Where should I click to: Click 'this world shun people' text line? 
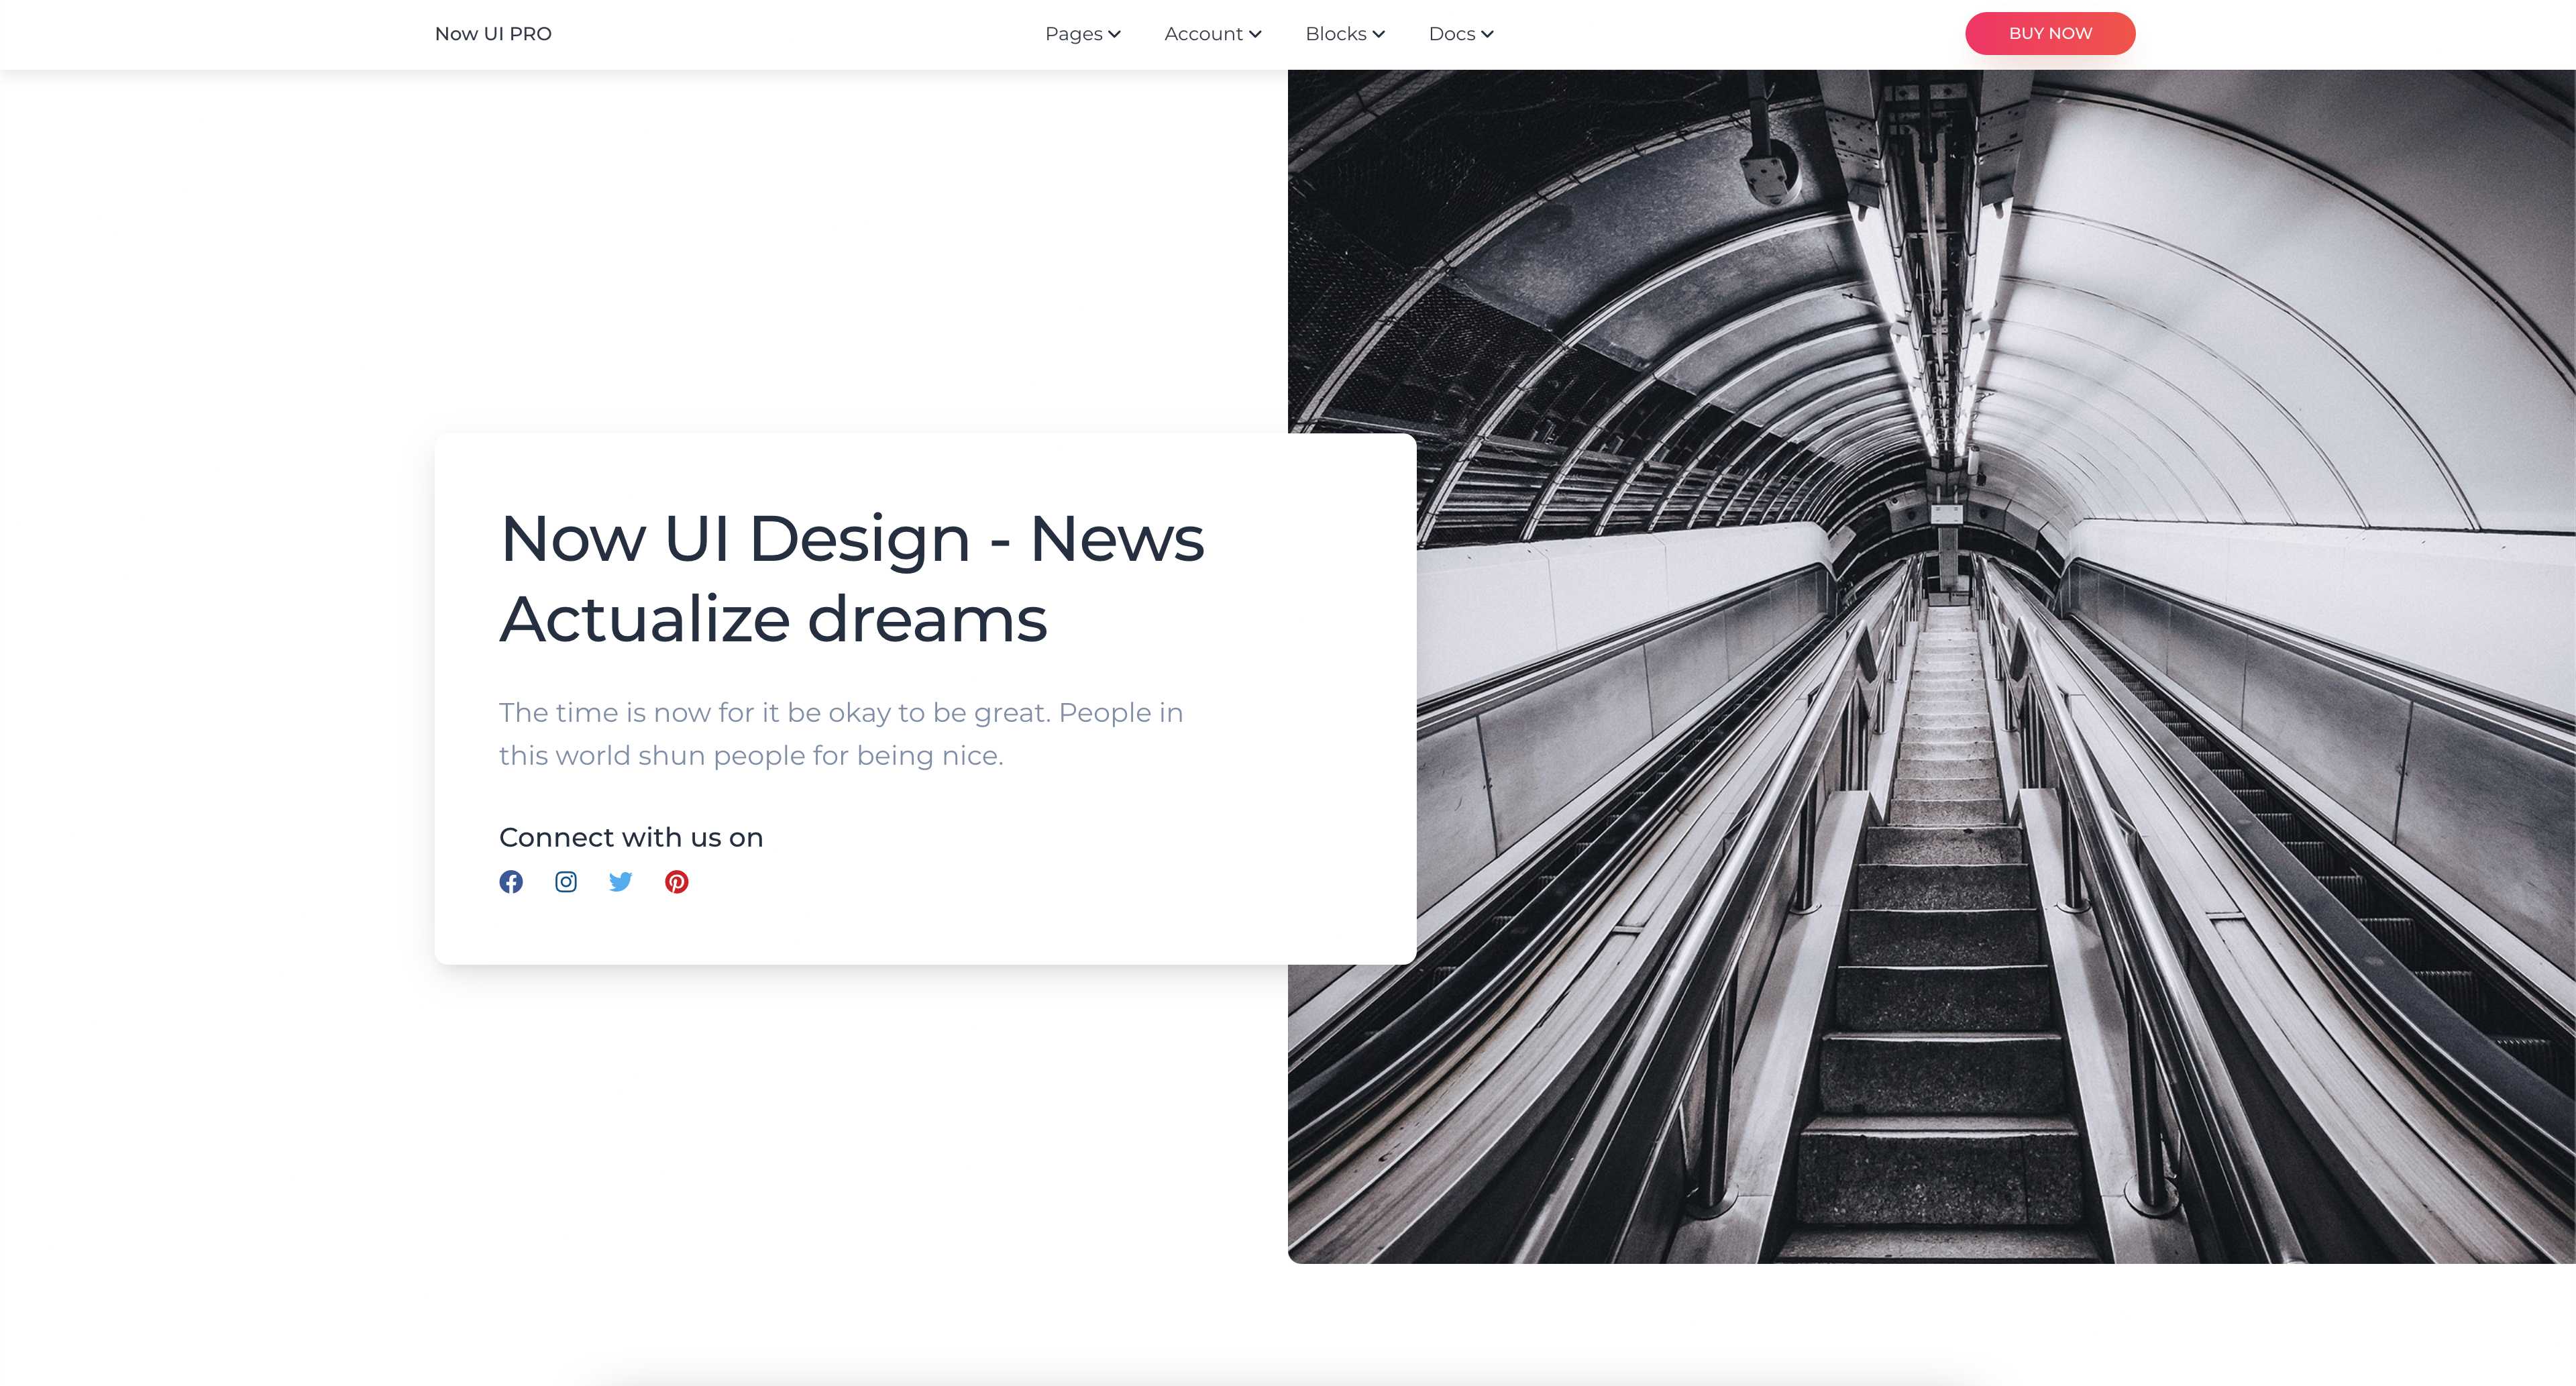coord(751,756)
